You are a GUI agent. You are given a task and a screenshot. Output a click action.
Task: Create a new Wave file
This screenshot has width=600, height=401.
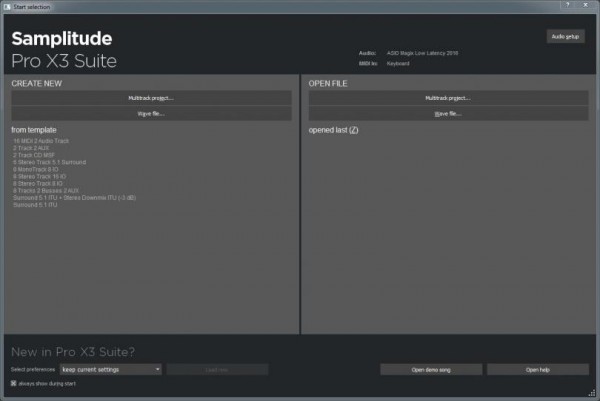151,114
